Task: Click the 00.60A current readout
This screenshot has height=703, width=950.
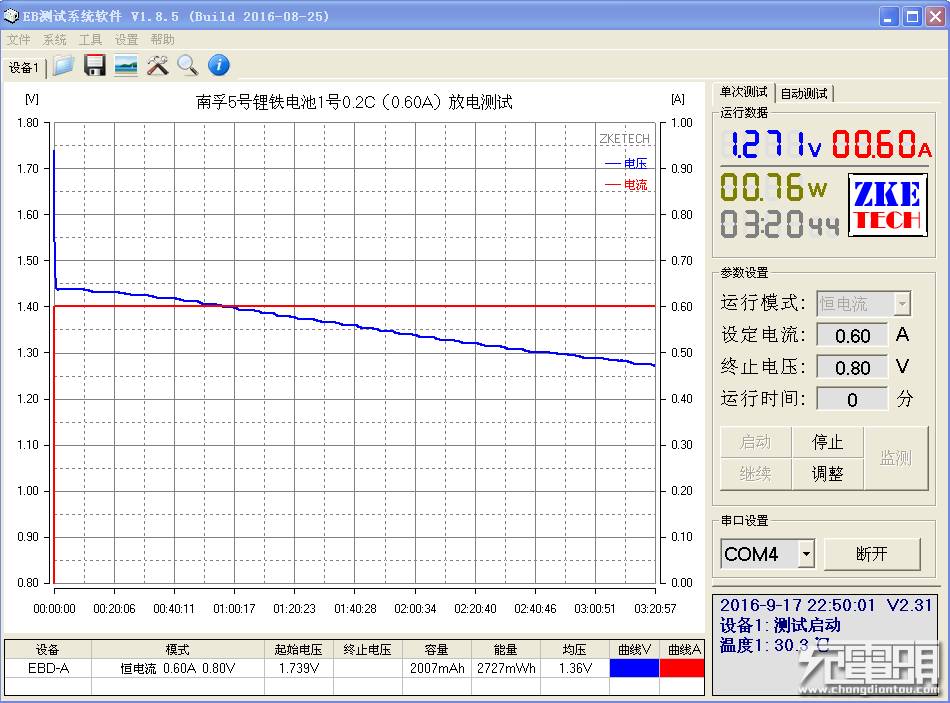Action: 882,144
